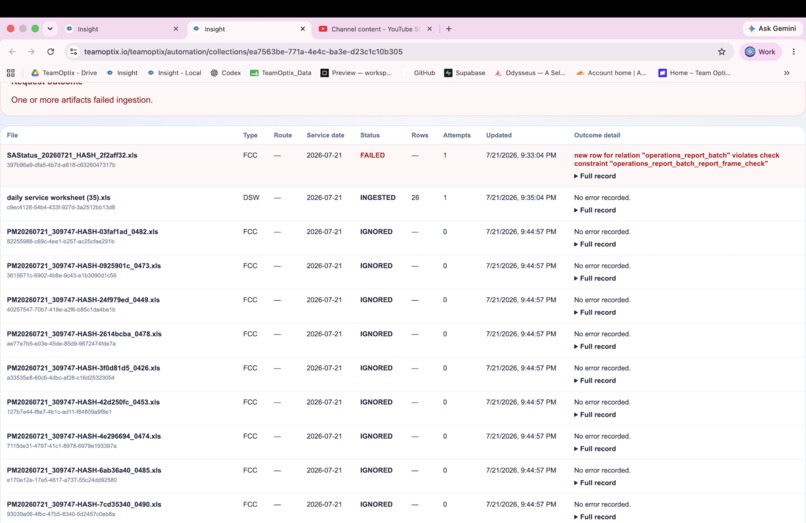The width and height of the screenshot is (806, 523).
Task: Expand Full record for daily service worksheet
Action: tap(595, 210)
